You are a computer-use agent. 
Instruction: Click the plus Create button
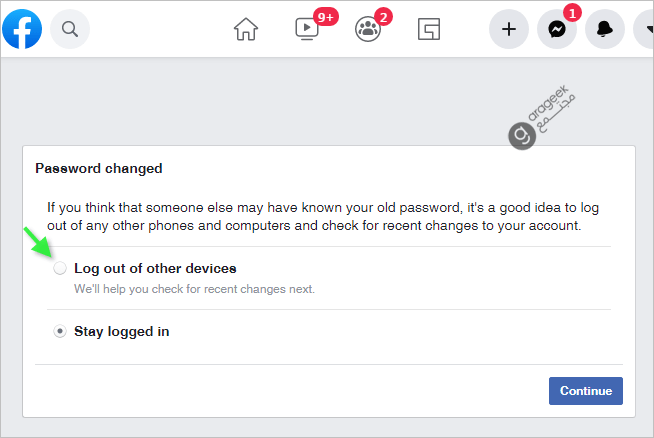click(x=508, y=29)
